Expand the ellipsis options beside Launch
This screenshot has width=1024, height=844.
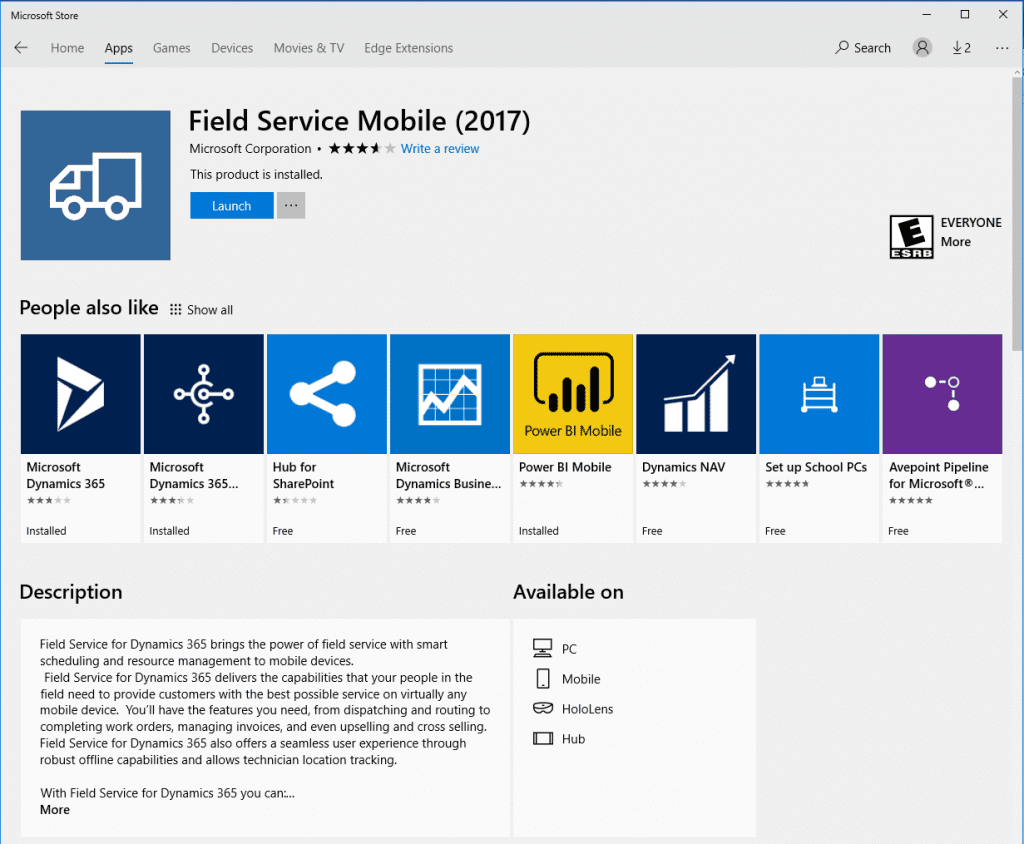tap(291, 206)
